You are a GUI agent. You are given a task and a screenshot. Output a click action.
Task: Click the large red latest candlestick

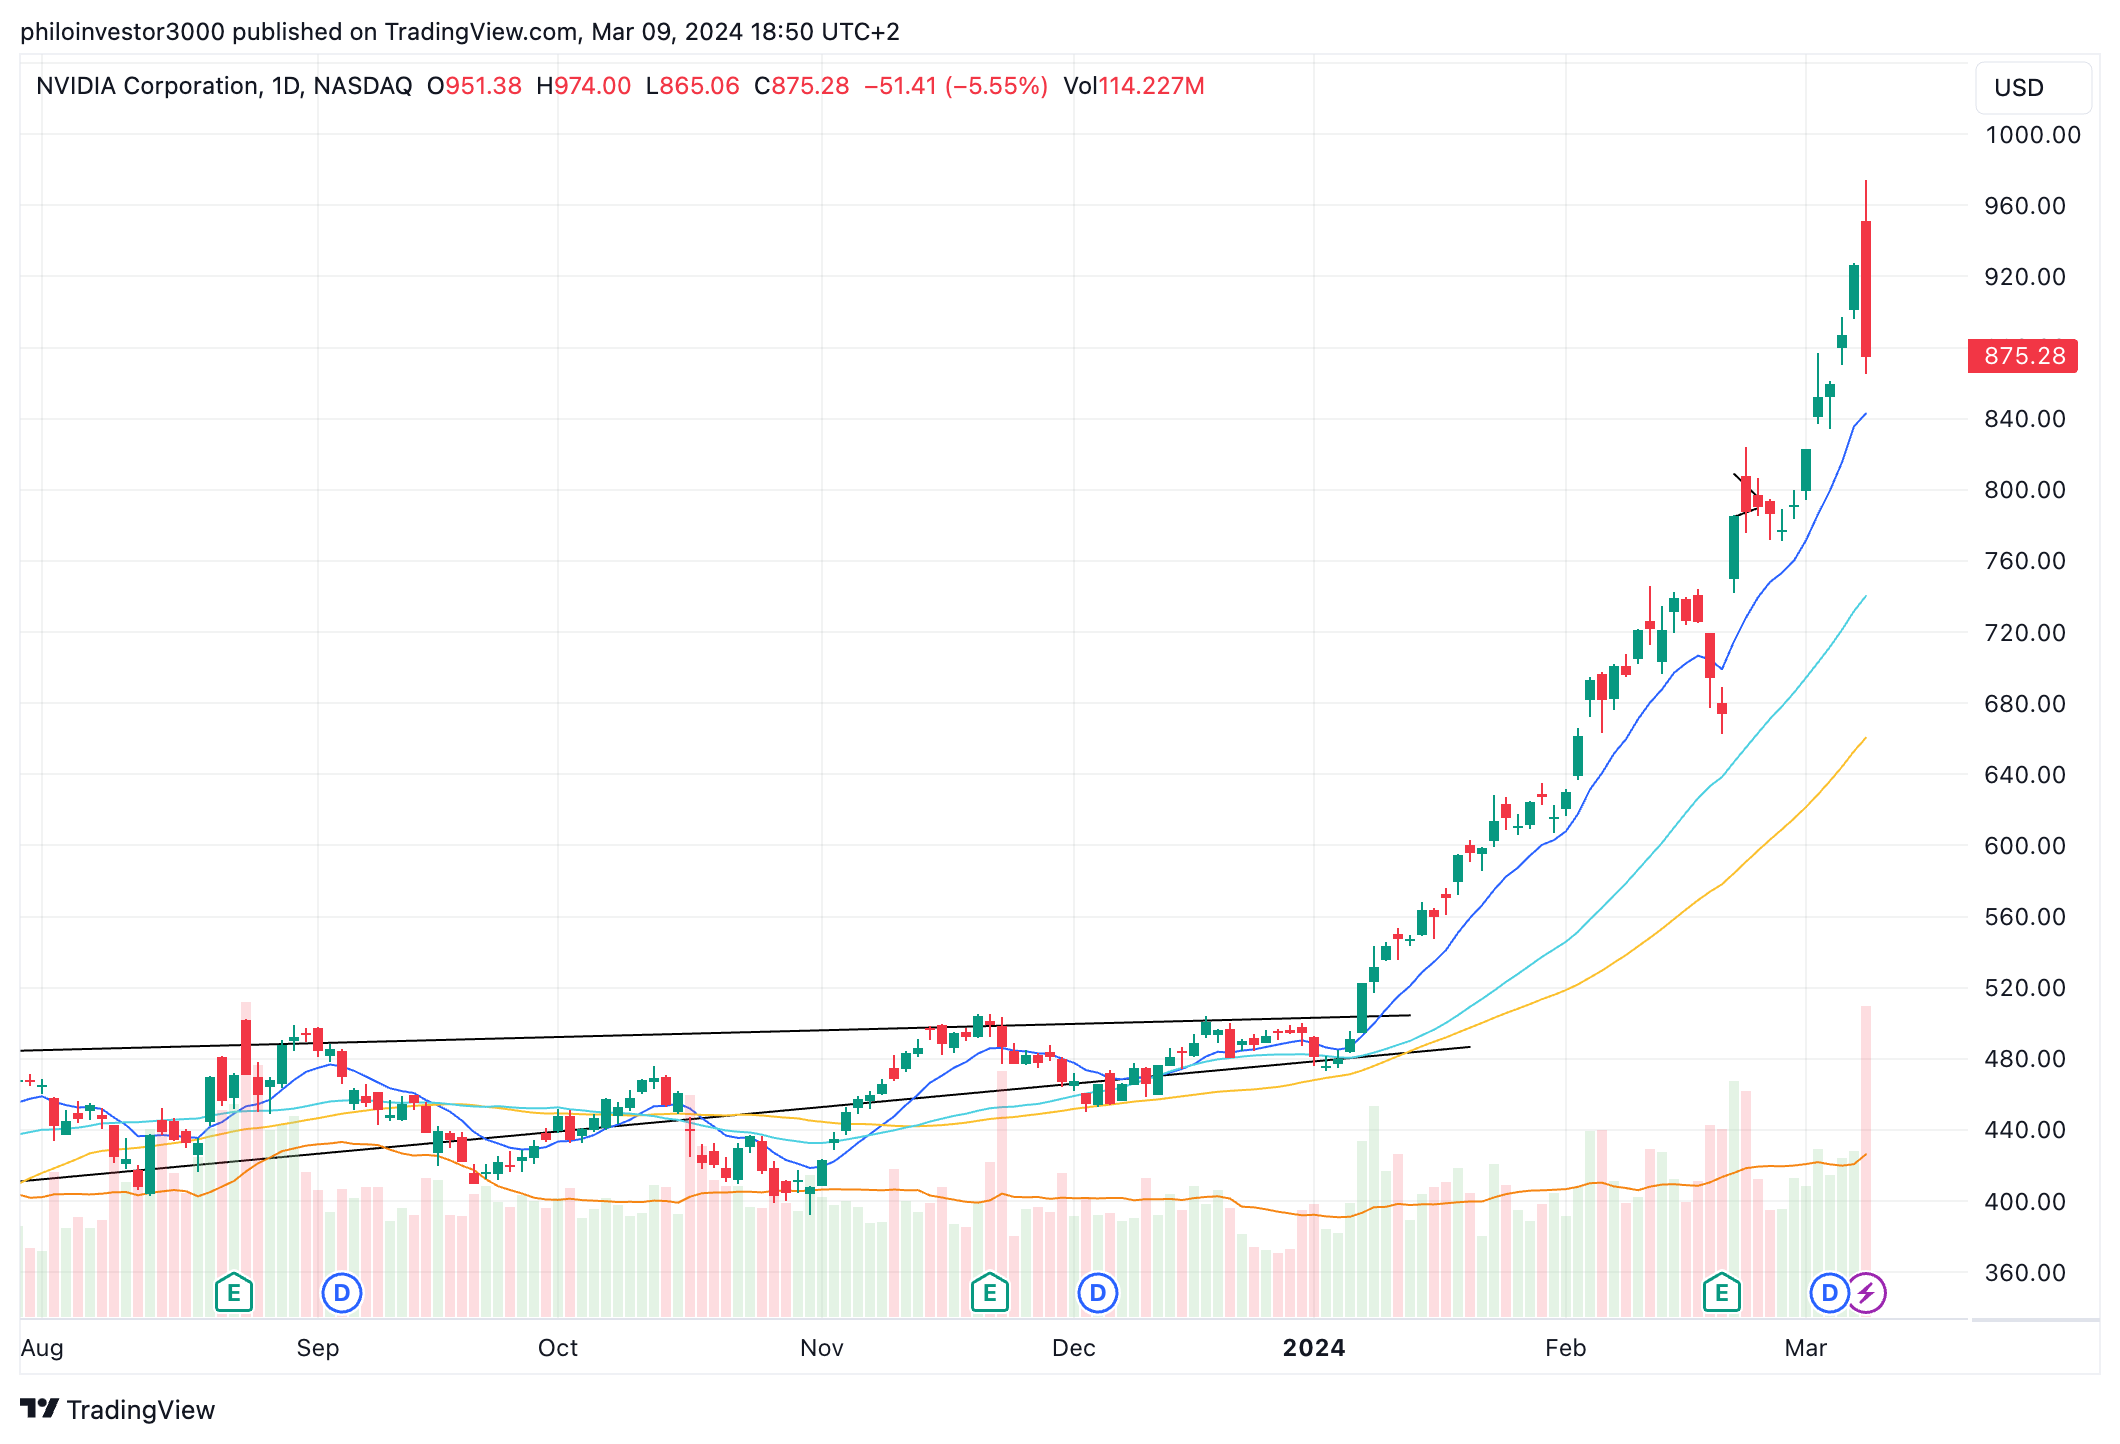[x=1866, y=290]
